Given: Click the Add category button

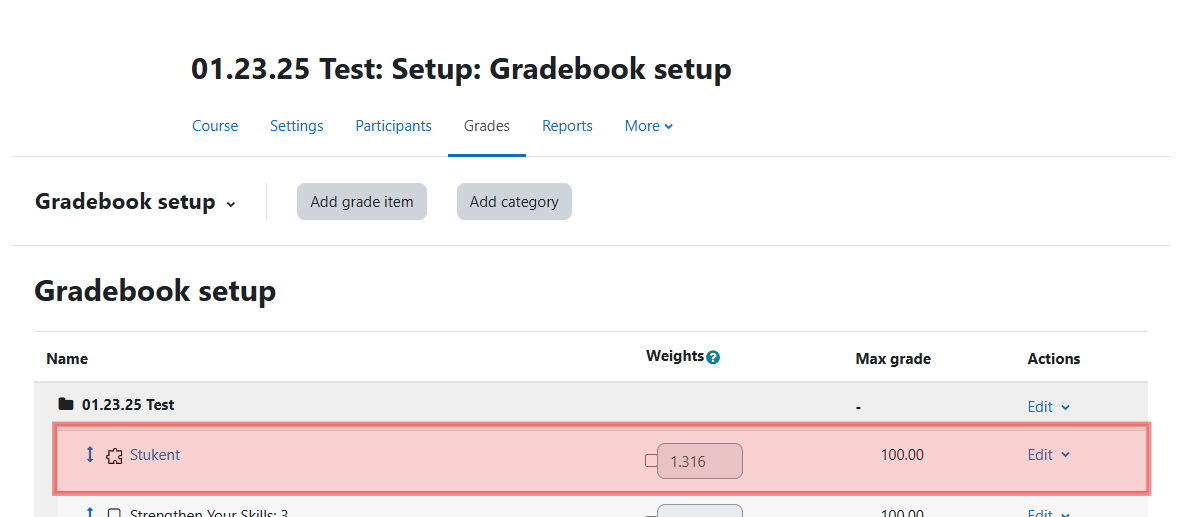Looking at the screenshot, I should [514, 202].
